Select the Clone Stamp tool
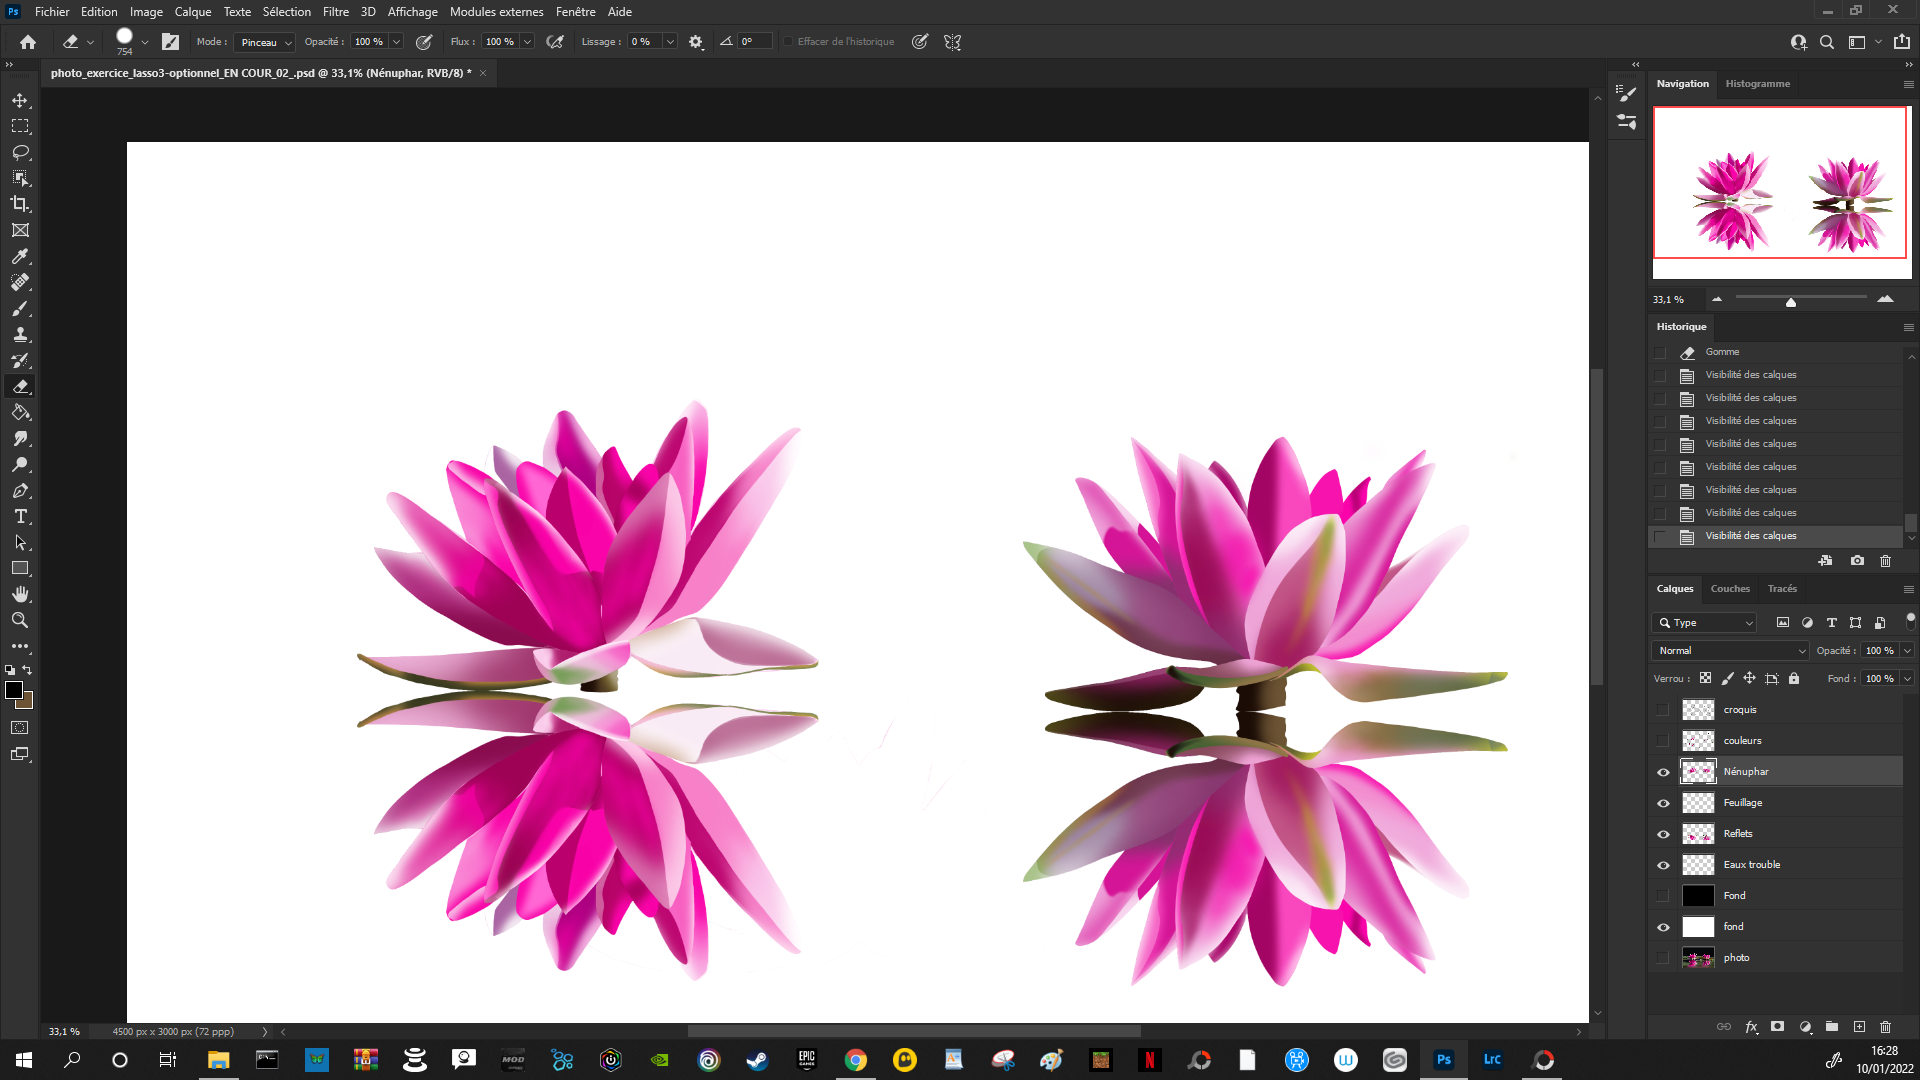This screenshot has height=1080, width=1920. pos(20,334)
